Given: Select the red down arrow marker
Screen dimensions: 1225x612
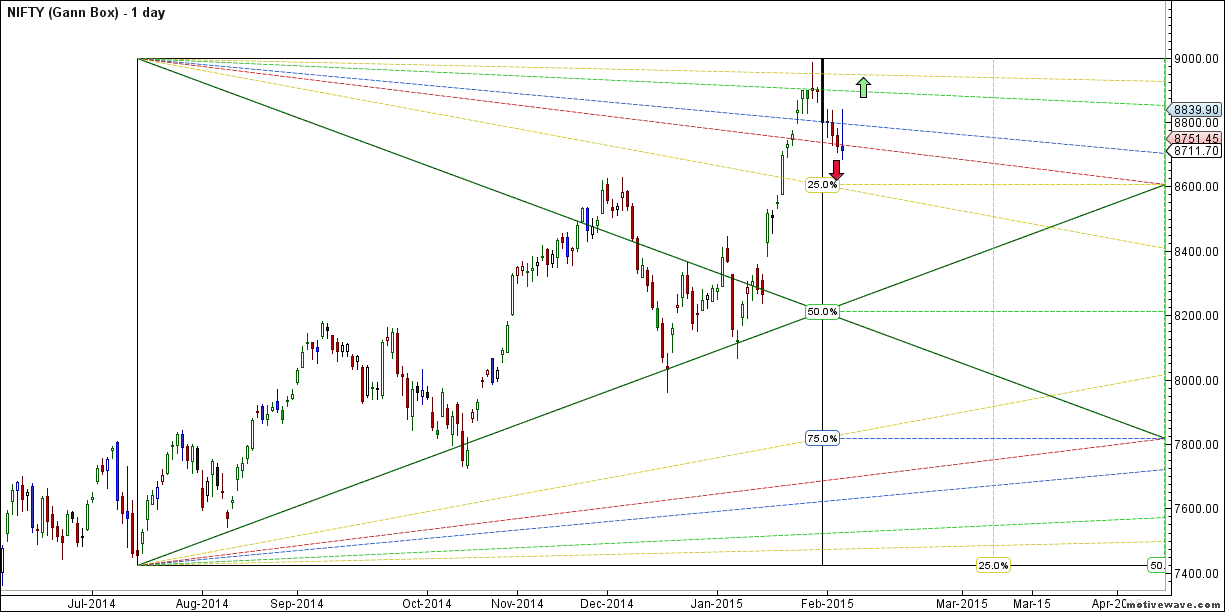Looking at the screenshot, I should pos(836,172).
